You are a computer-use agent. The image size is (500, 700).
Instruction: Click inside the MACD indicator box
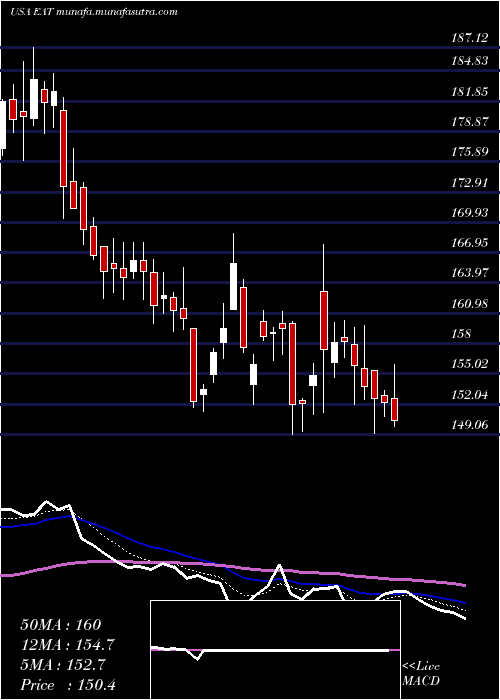tap(275, 650)
